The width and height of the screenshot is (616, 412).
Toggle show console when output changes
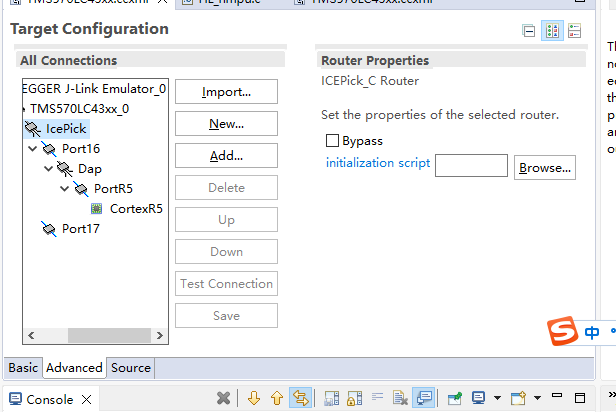coord(424,398)
